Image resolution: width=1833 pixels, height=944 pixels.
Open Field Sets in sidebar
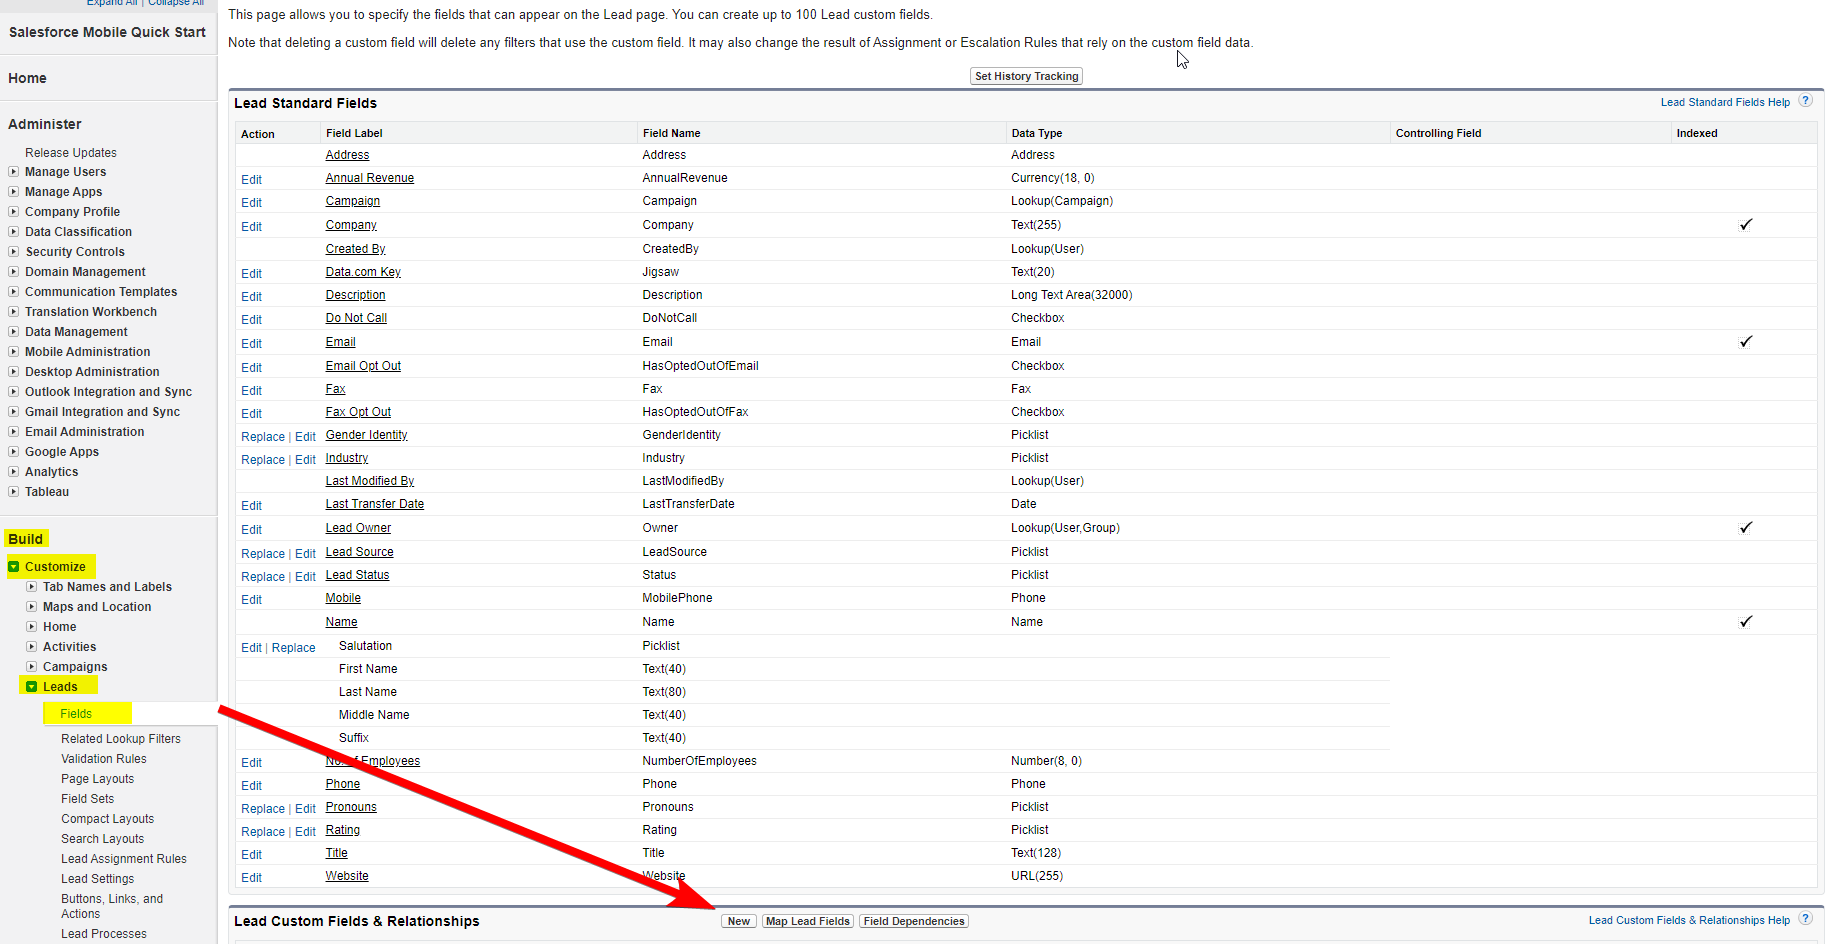tap(87, 799)
